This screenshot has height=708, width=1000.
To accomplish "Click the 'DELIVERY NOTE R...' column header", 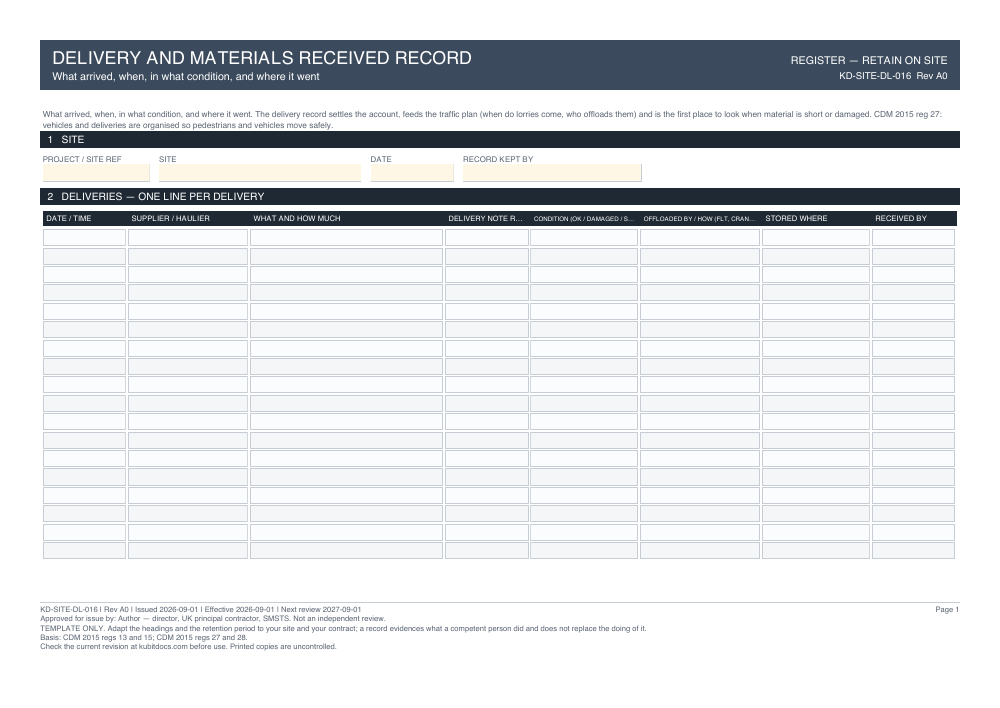I will 485,218.
